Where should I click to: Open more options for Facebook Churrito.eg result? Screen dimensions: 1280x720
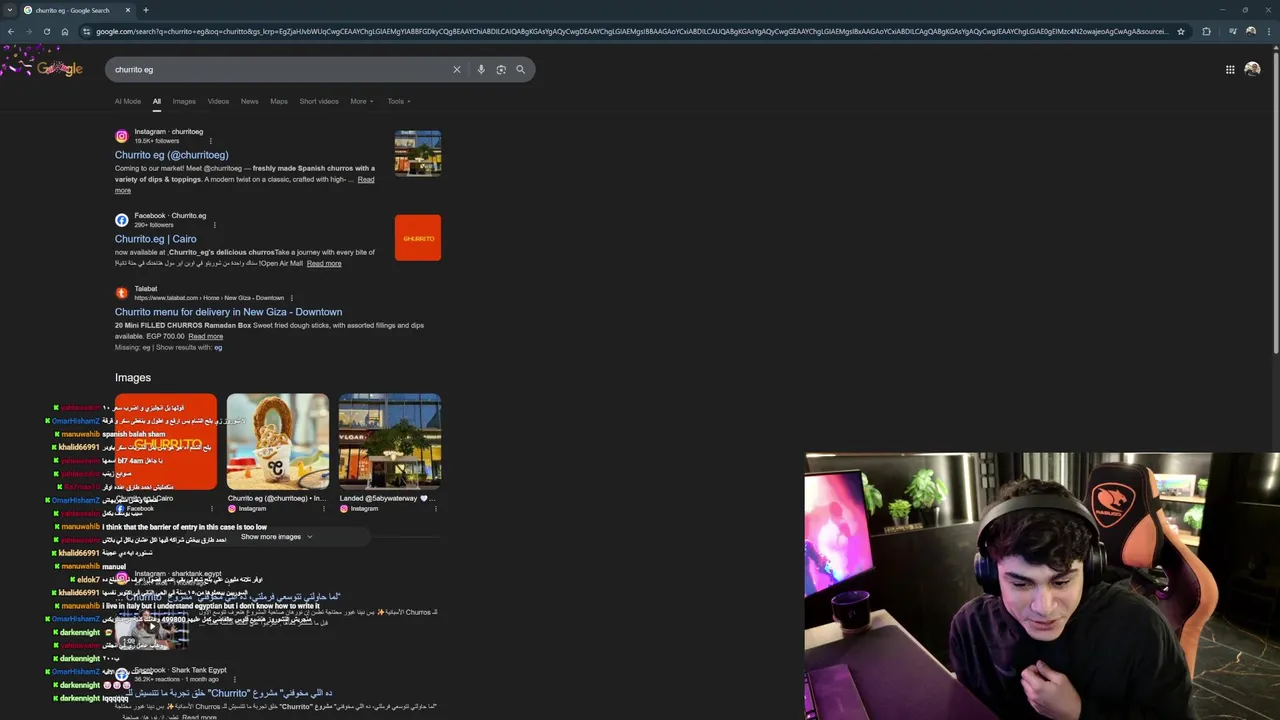coord(214,225)
